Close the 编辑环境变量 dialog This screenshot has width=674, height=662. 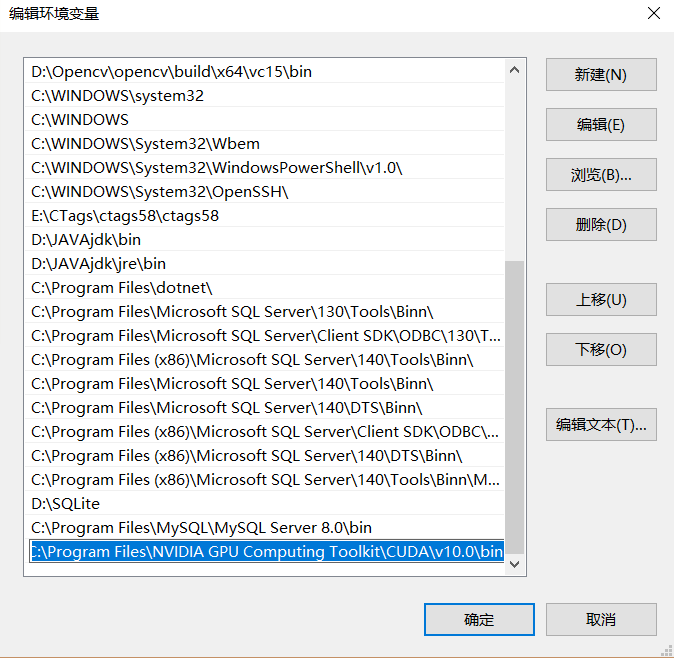[x=653, y=13]
